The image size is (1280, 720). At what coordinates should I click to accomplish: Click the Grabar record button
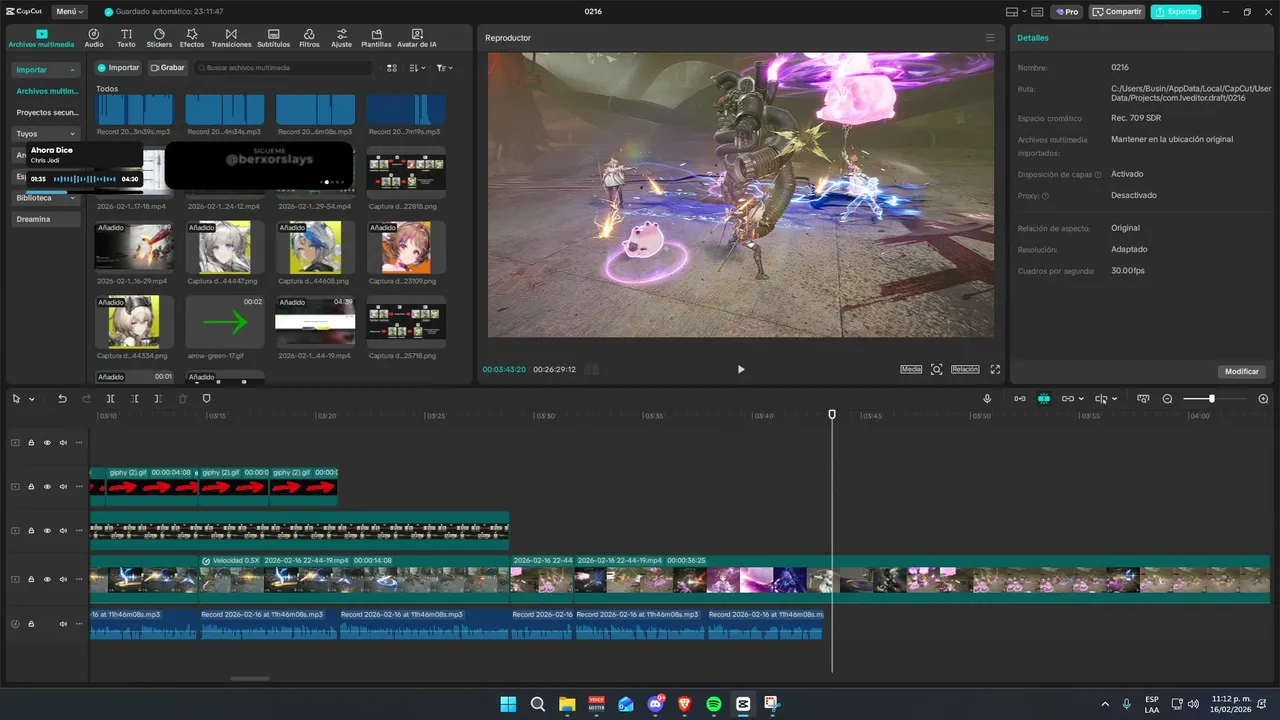click(x=167, y=68)
